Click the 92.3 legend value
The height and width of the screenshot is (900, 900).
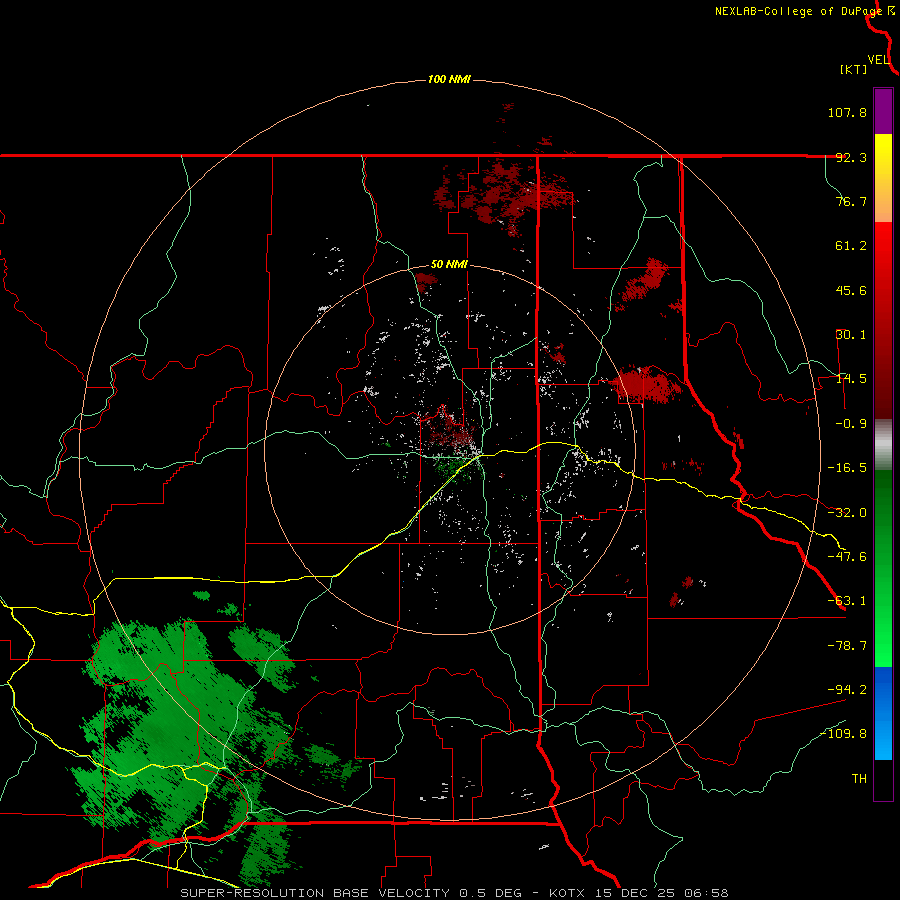point(851,157)
